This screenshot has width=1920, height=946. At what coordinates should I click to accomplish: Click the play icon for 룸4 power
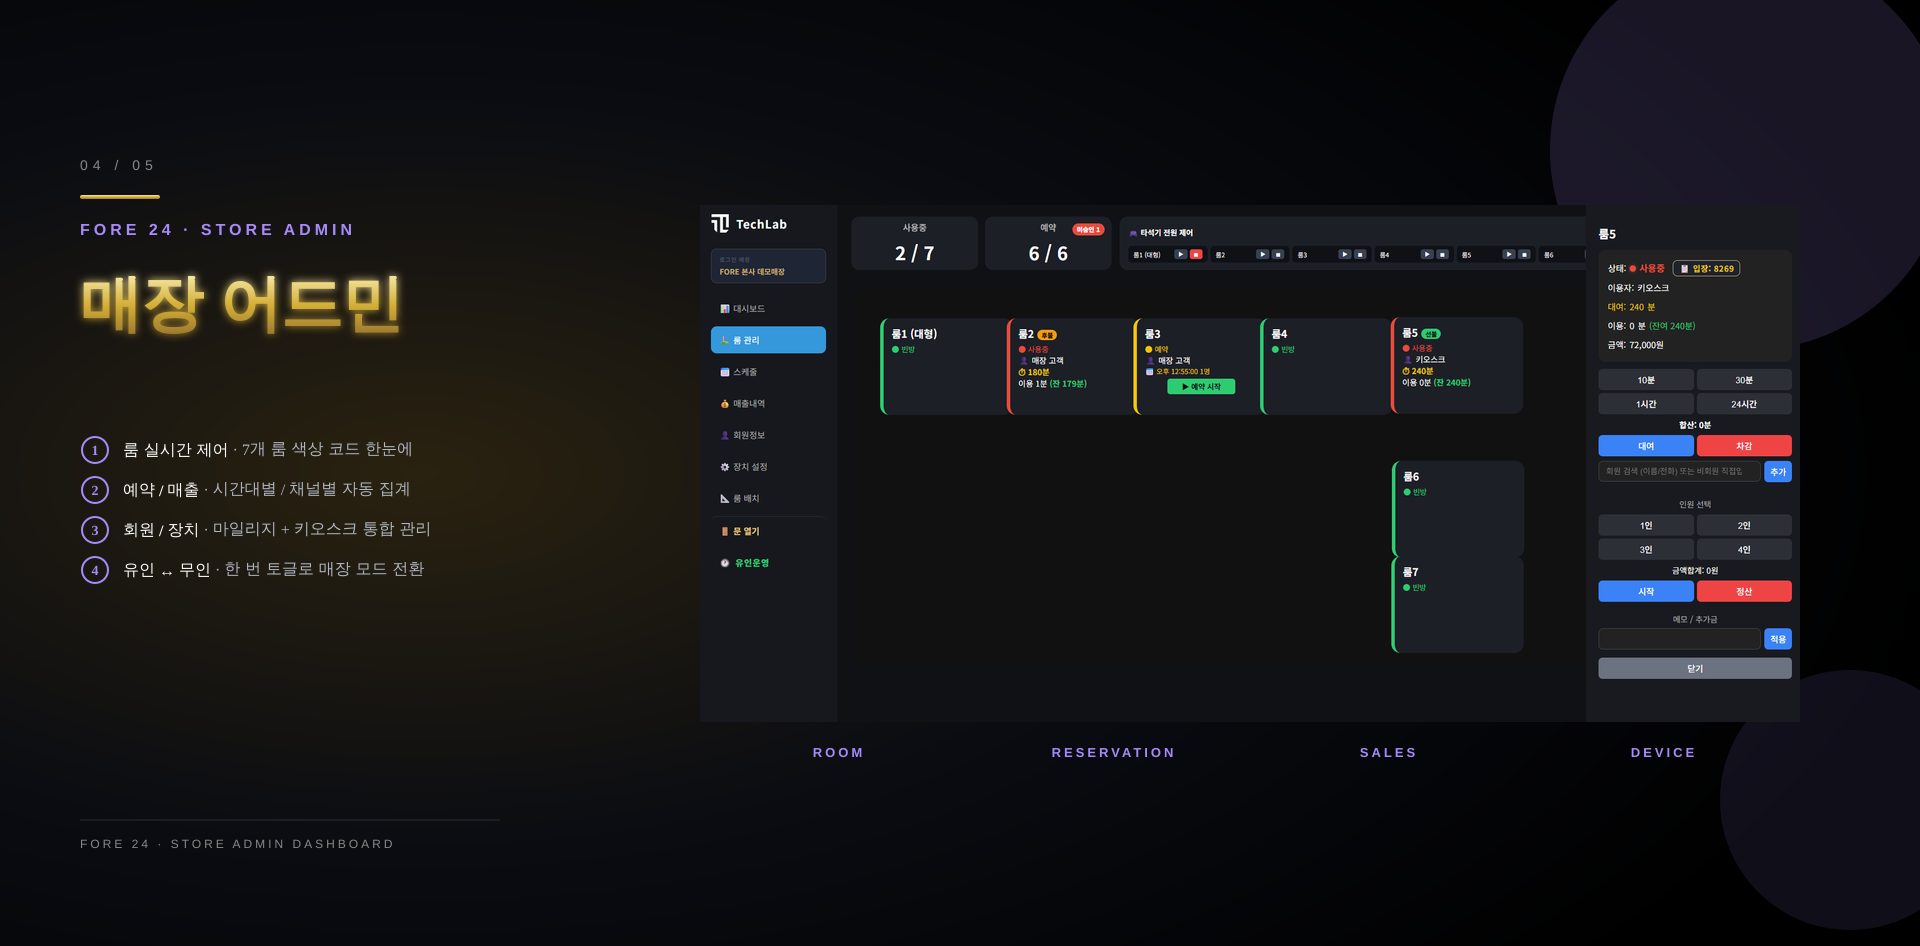tap(1427, 255)
